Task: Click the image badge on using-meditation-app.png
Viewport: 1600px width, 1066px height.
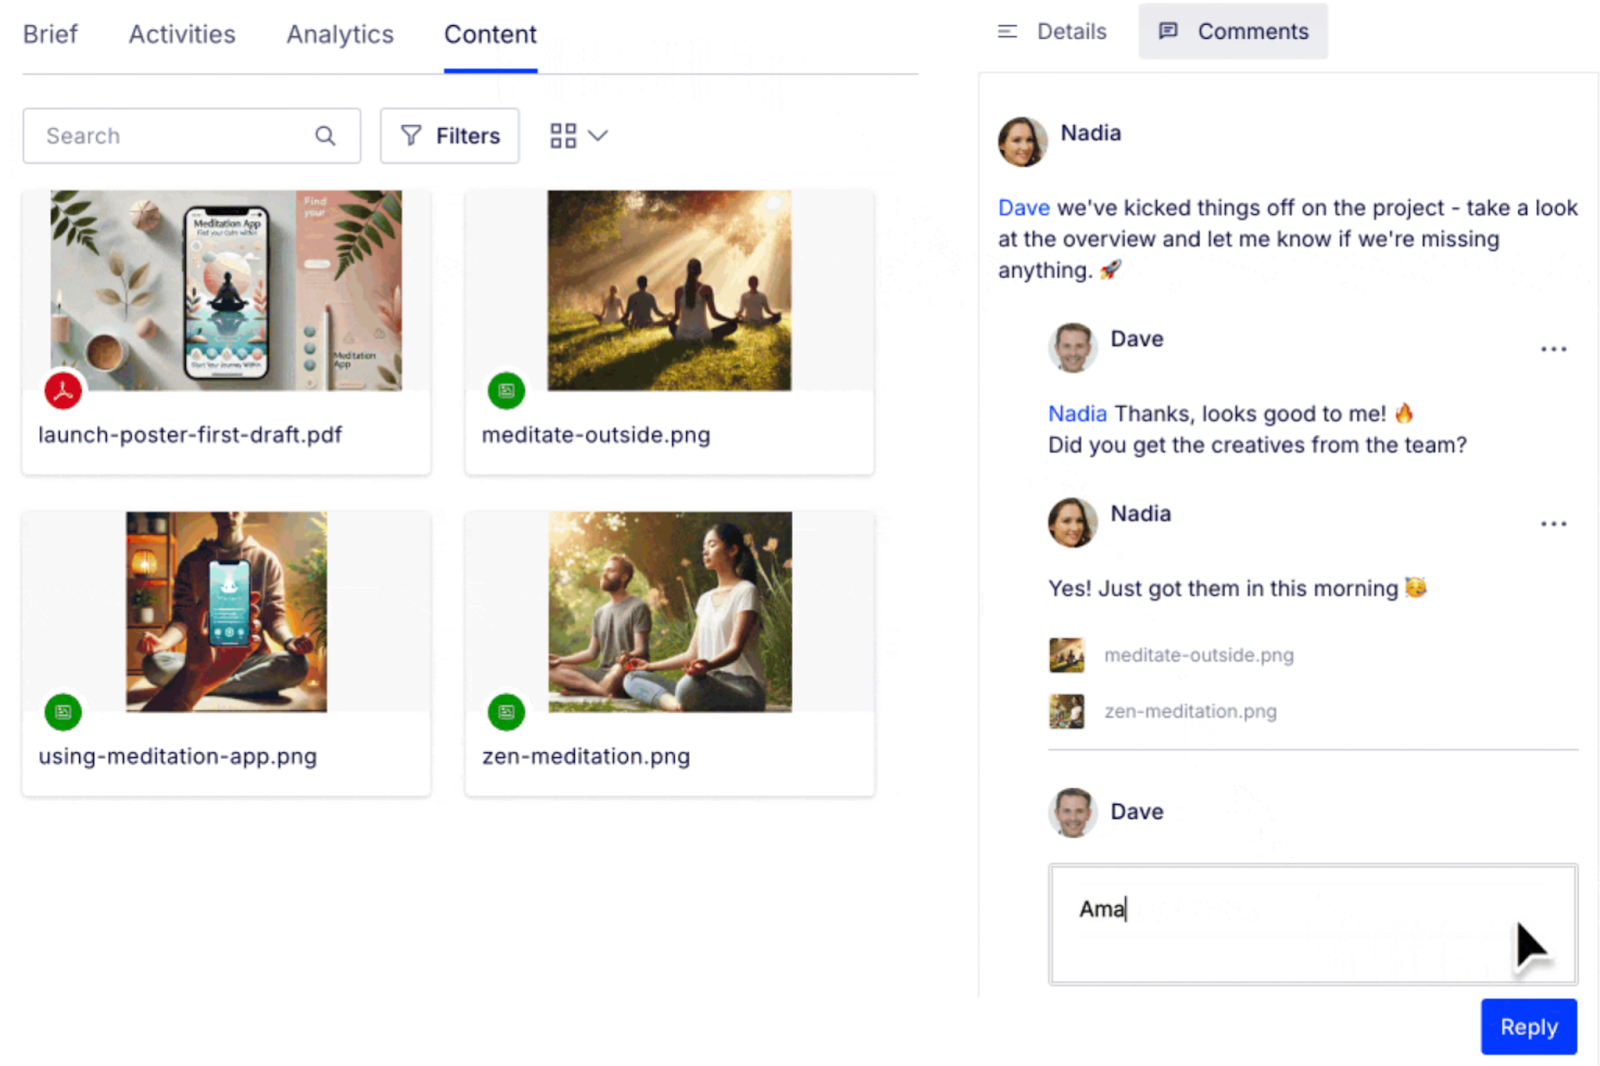Action: pyautogui.click(x=63, y=712)
